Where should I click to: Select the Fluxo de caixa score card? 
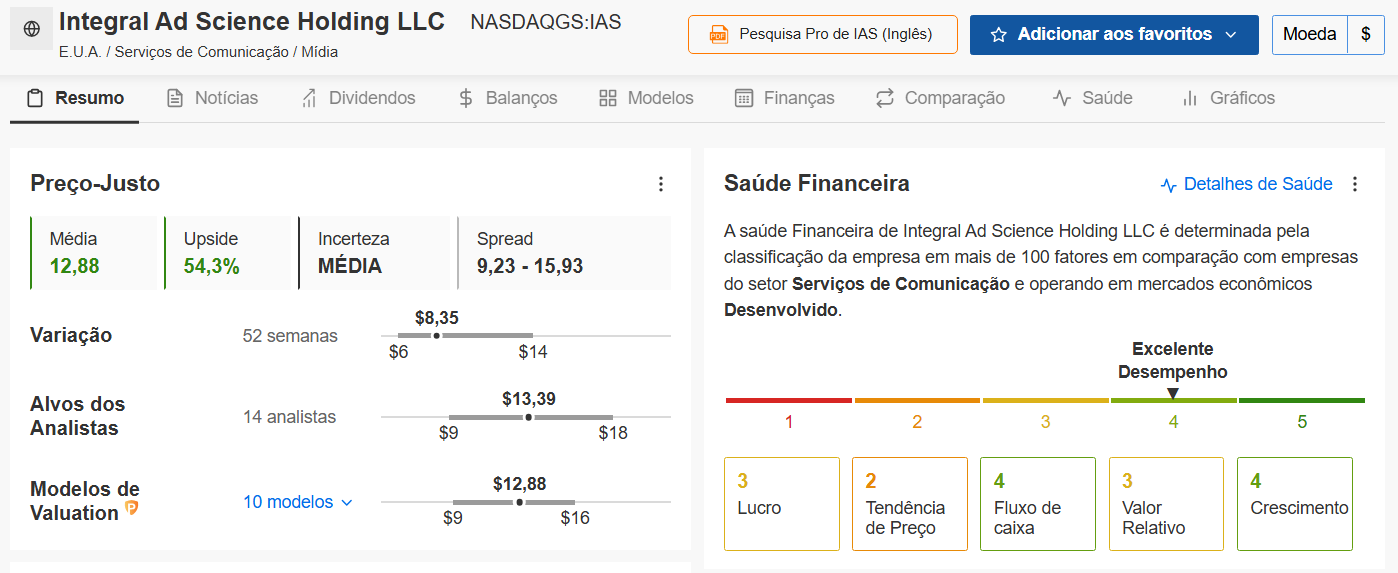click(1038, 504)
